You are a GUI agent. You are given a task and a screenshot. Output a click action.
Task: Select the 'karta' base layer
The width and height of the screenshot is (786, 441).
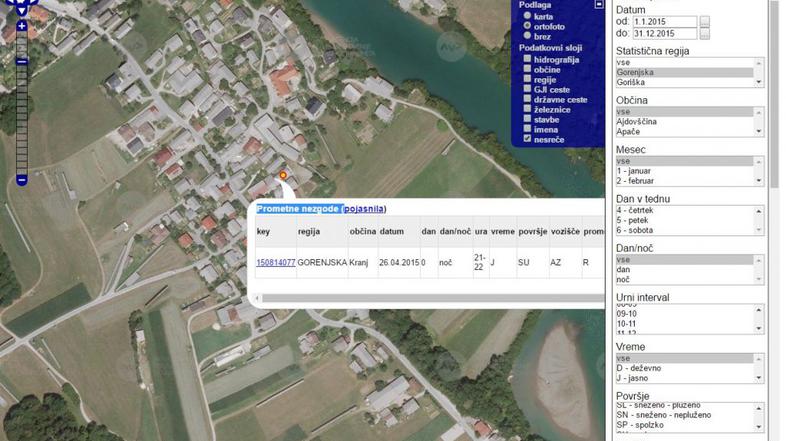click(527, 17)
